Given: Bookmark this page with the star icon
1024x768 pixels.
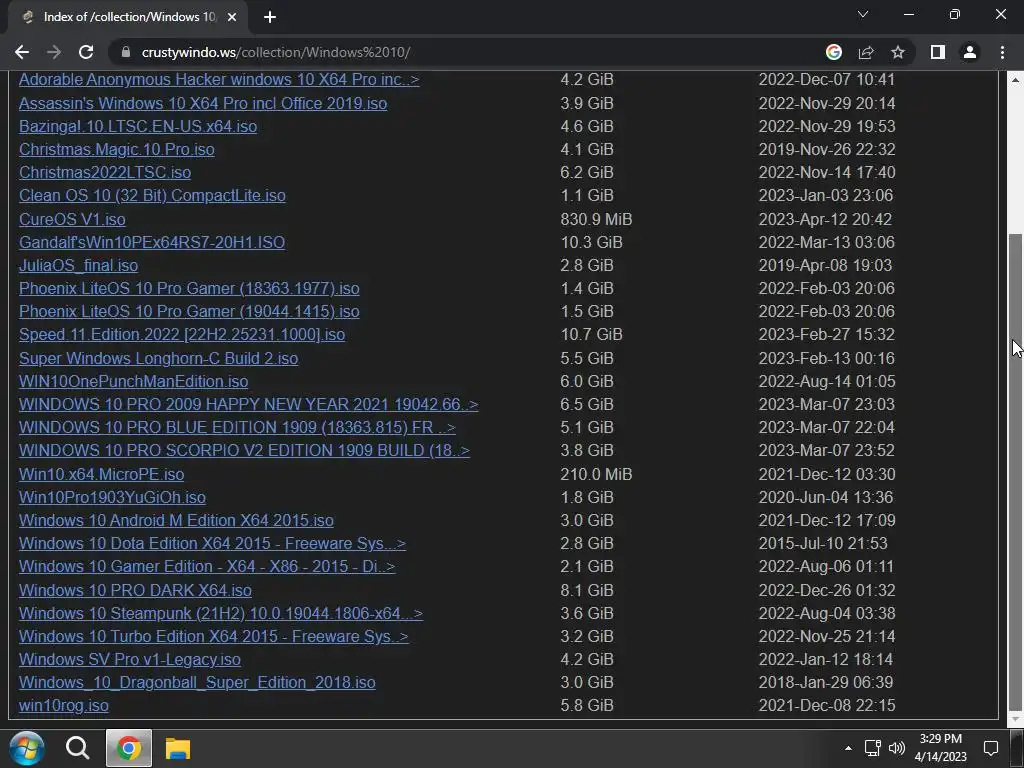Looking at the screenshot, I should coord(898,52).
